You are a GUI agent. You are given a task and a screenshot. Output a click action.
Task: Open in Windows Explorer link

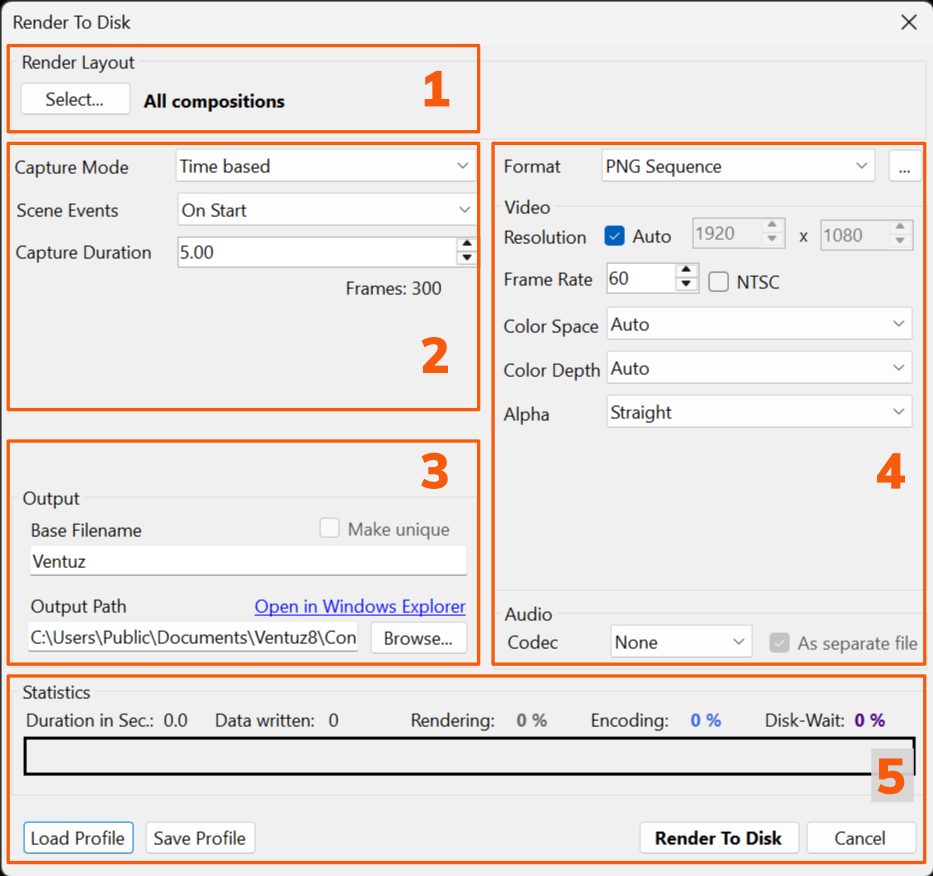360,606
